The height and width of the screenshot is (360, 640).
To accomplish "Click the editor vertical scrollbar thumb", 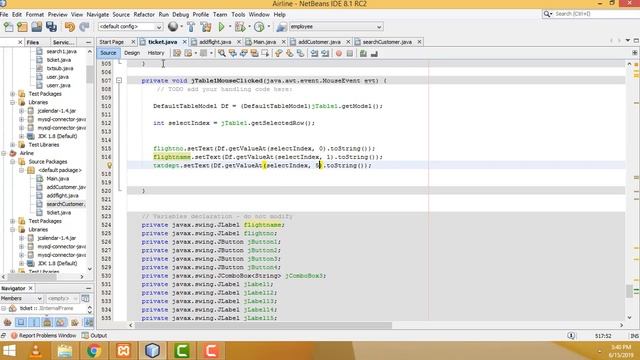I will (629, 291).
